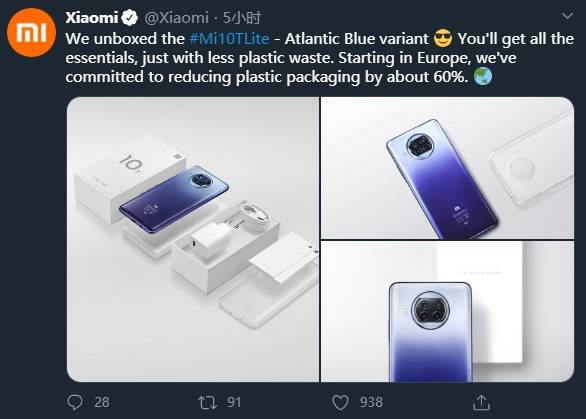Click the globe emoji after 60%

coord(483,77)
